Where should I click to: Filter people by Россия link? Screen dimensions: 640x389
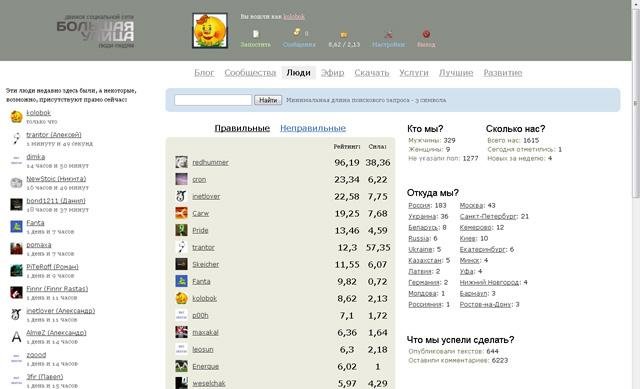click(420, 205)
